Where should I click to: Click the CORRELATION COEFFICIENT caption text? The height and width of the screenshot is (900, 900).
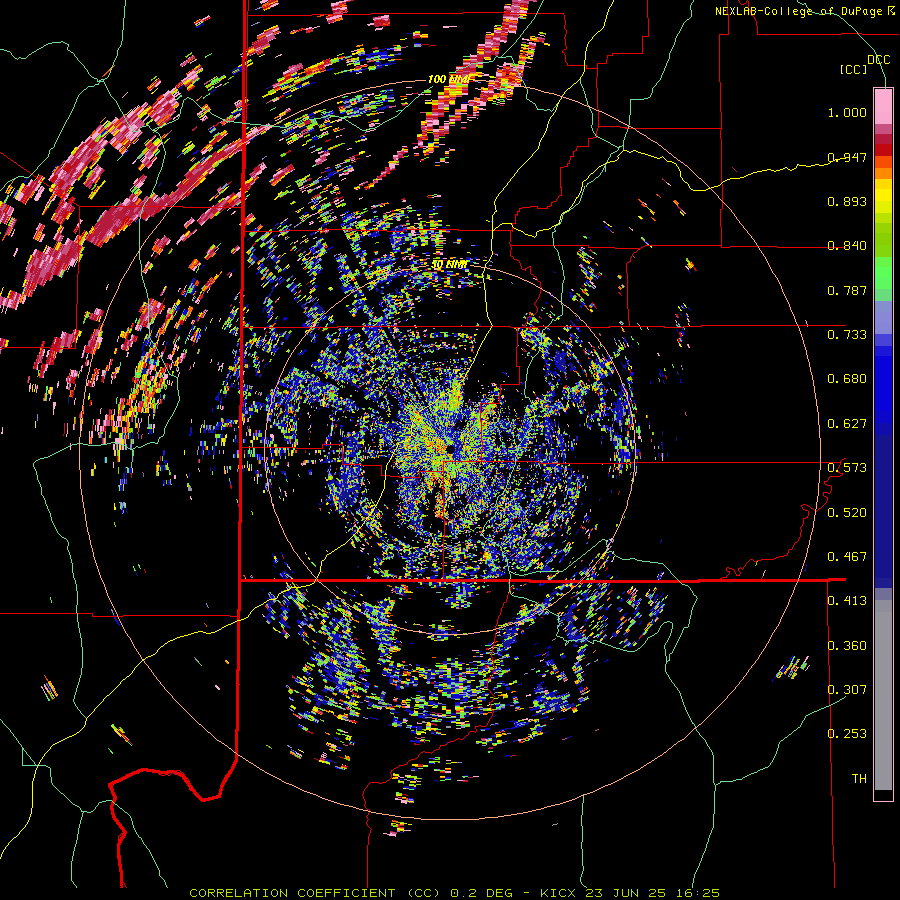click(292, 893)
